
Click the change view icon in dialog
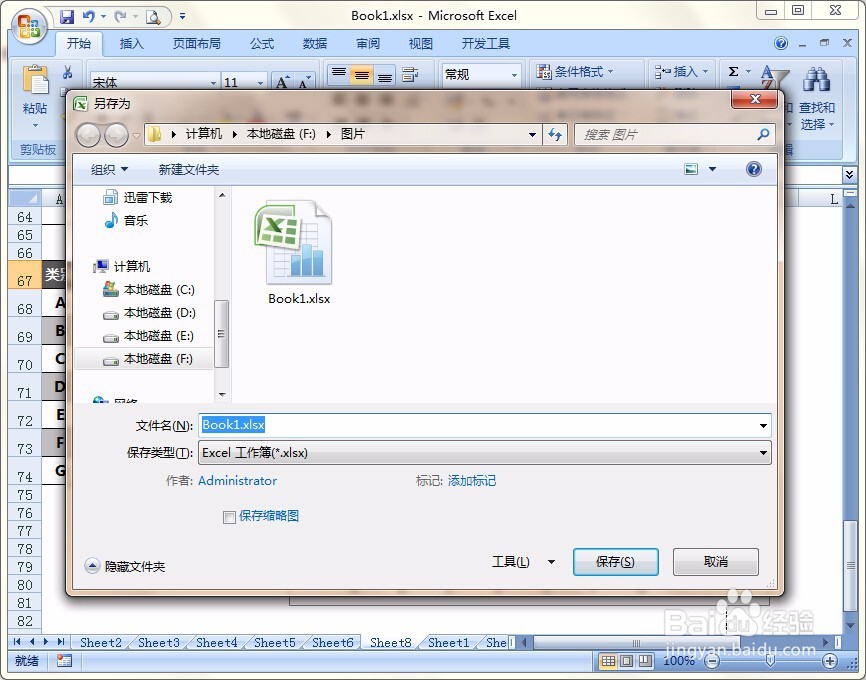pyautogui.click(x=691, y=169)
